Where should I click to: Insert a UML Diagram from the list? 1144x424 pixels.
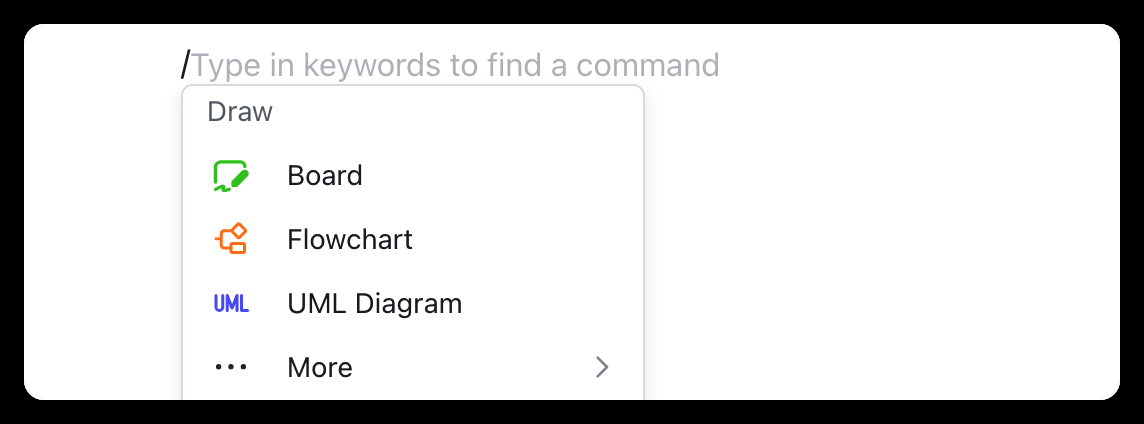(413, 304)
